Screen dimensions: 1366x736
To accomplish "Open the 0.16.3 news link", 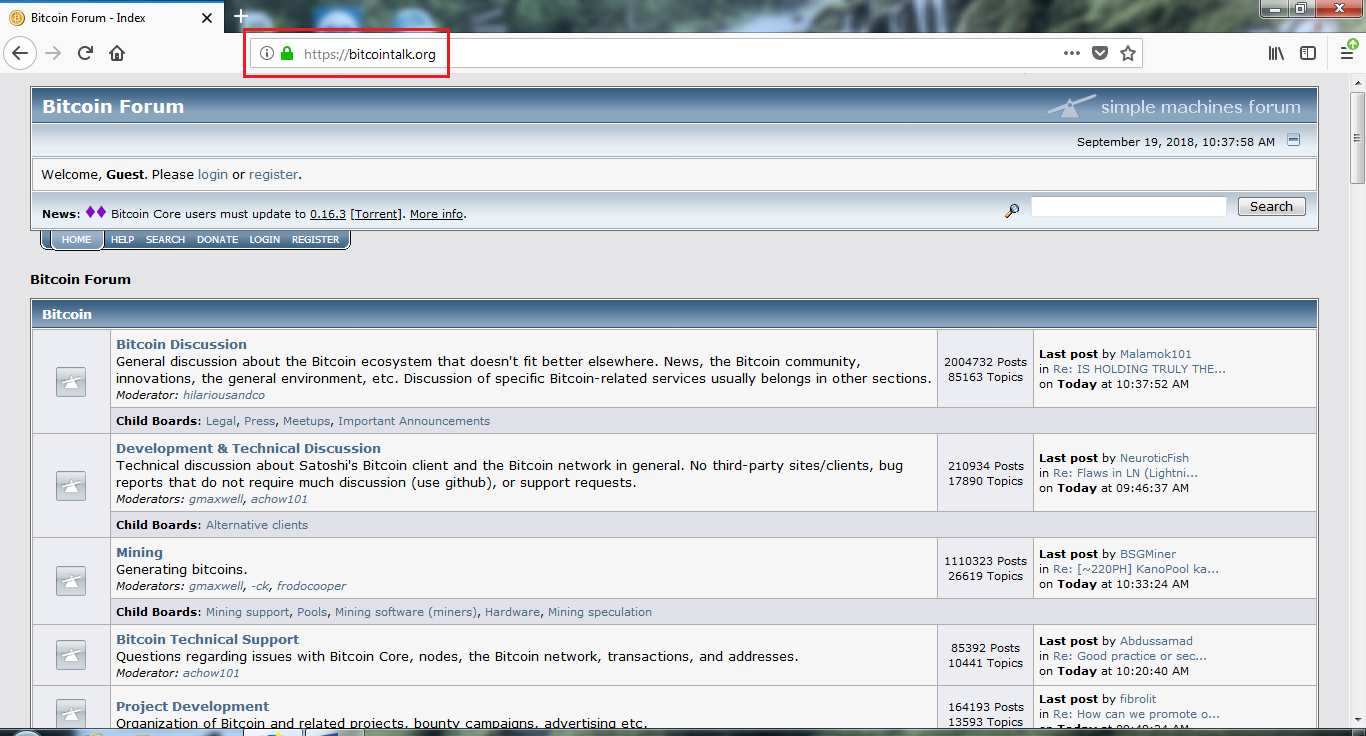I will click(328, 214).
